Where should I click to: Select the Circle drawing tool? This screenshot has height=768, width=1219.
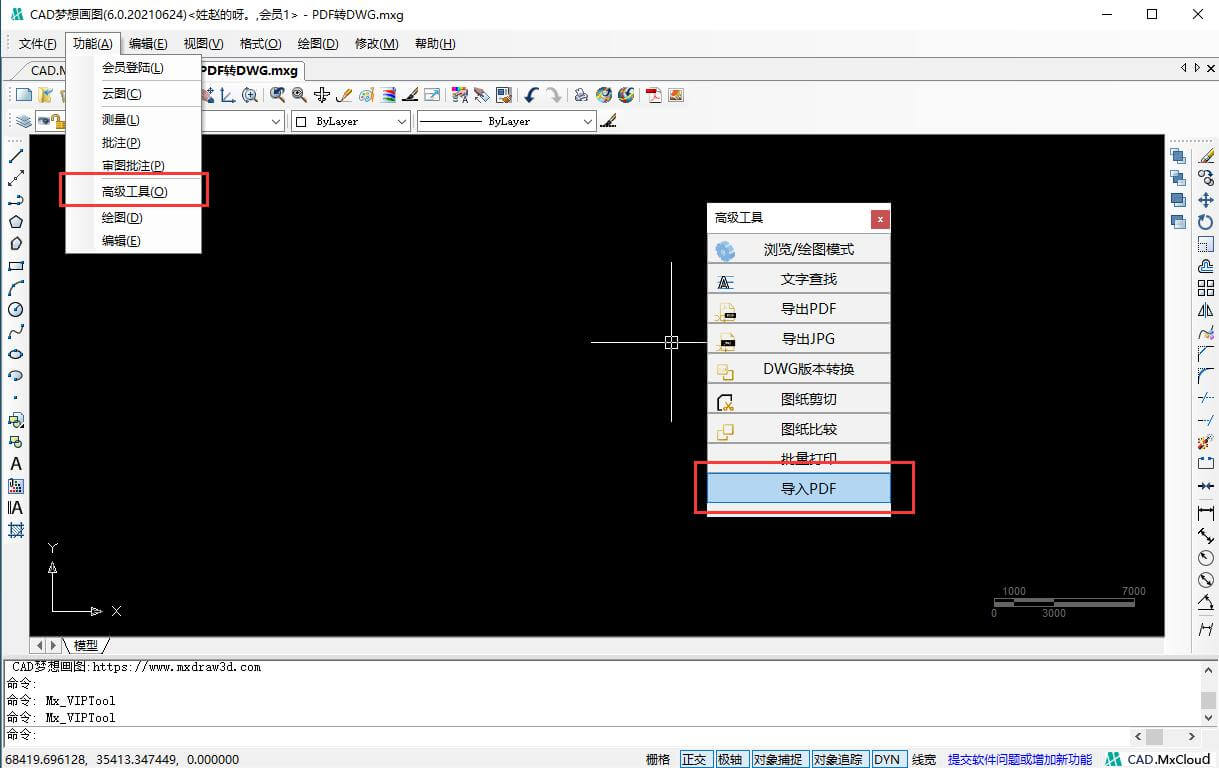[x=16, y=310]
